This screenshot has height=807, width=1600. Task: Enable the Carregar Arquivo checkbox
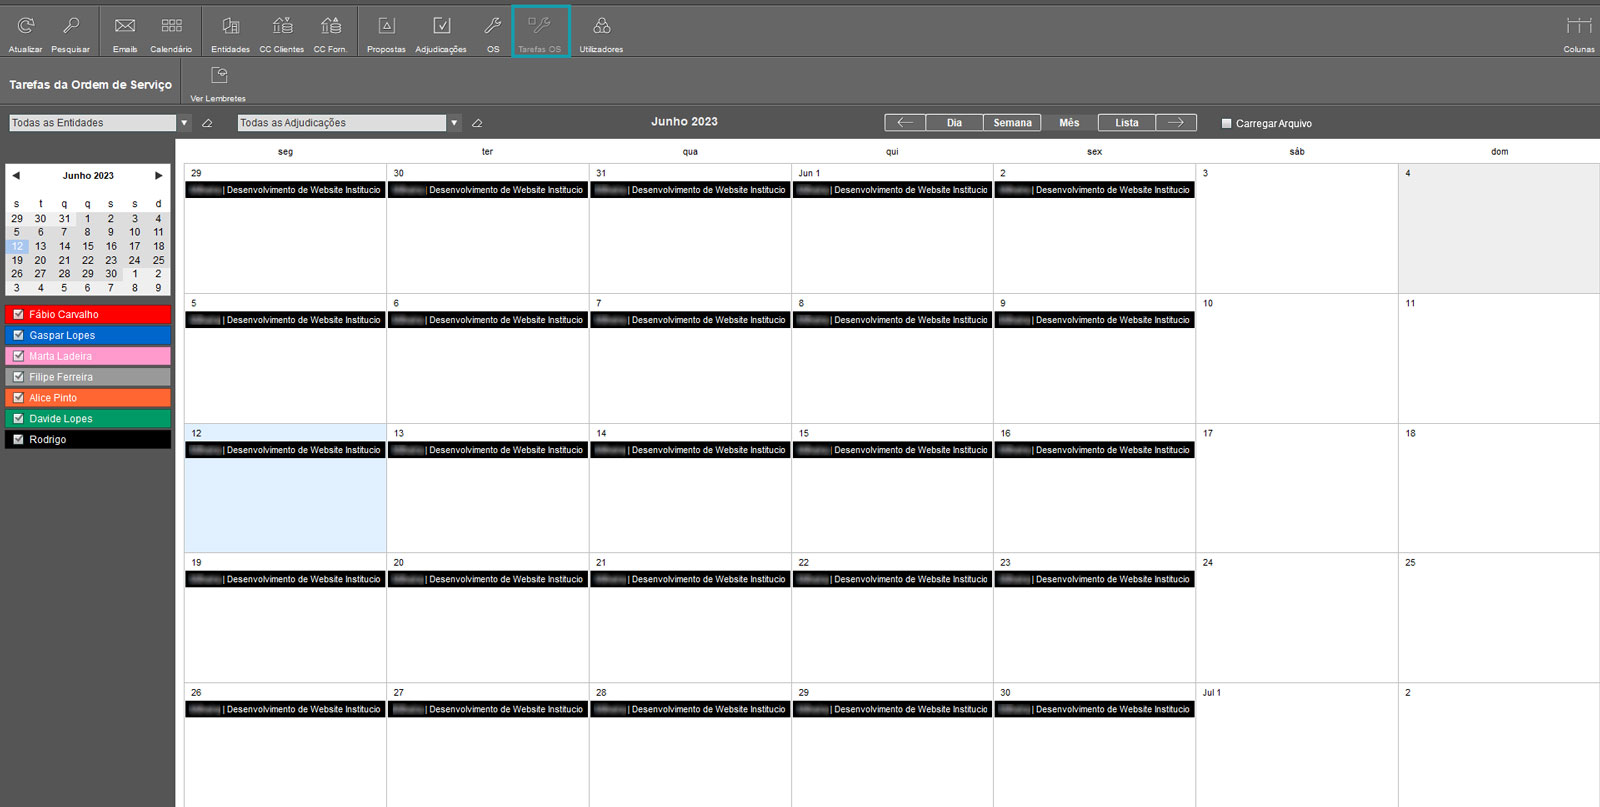(x=1227, y=124)
